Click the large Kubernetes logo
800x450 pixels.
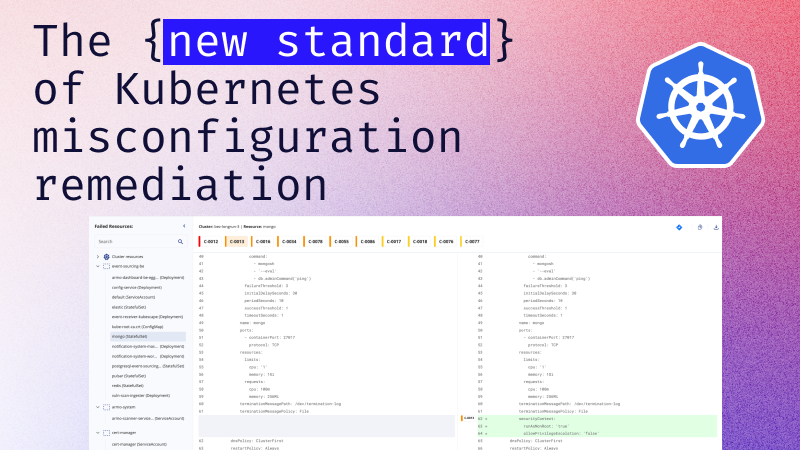[701, 106]
